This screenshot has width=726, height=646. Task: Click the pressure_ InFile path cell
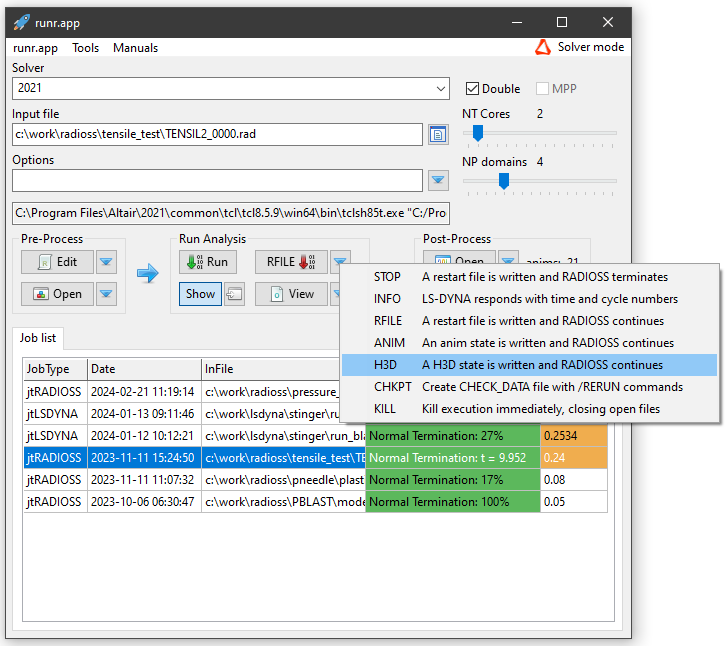tap(271, 392)
